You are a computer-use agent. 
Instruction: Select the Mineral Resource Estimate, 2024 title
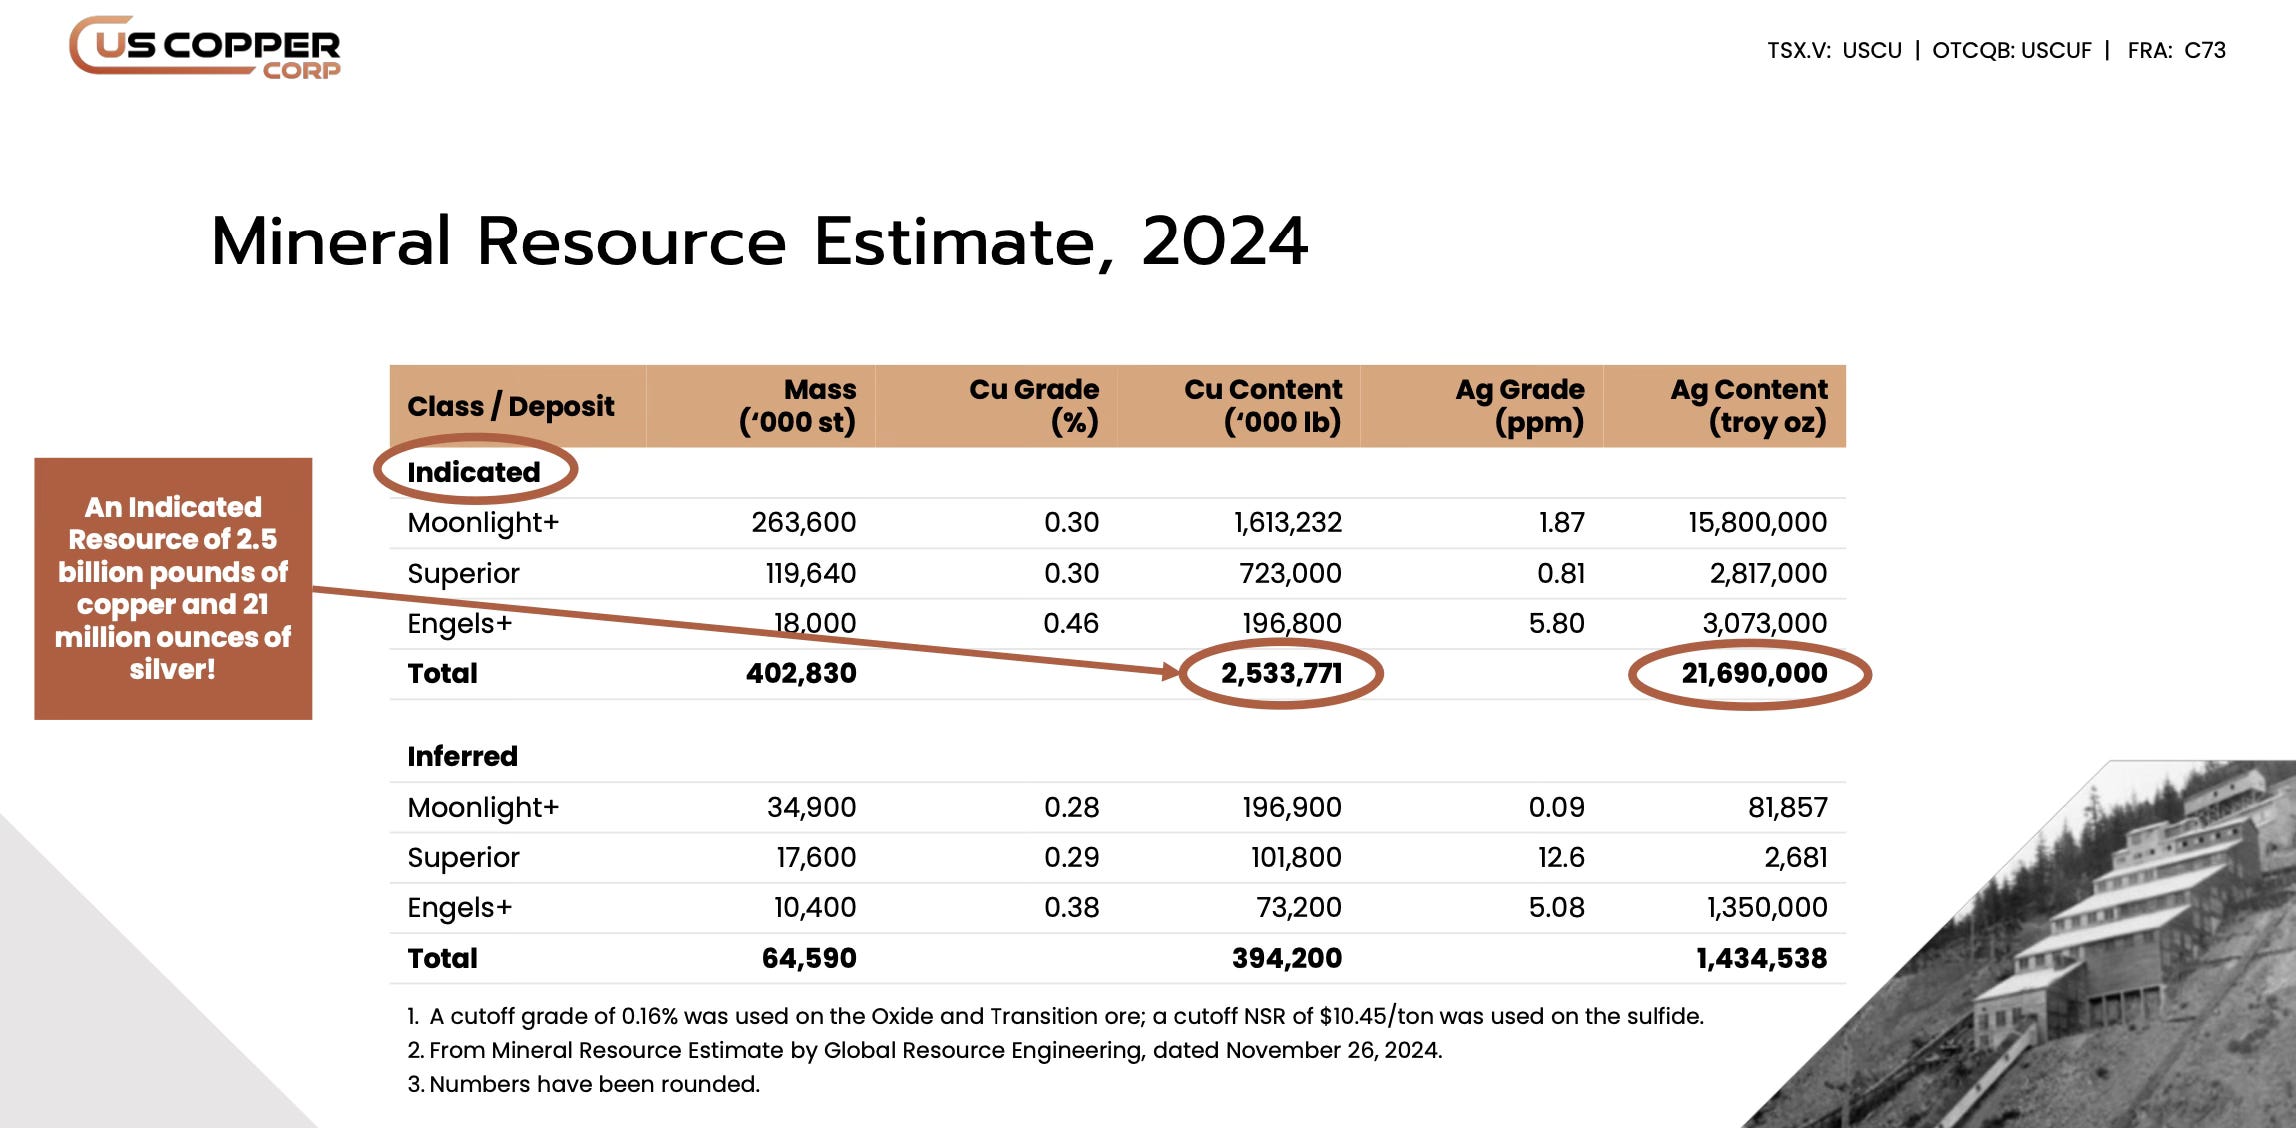[x=759, y=241]
